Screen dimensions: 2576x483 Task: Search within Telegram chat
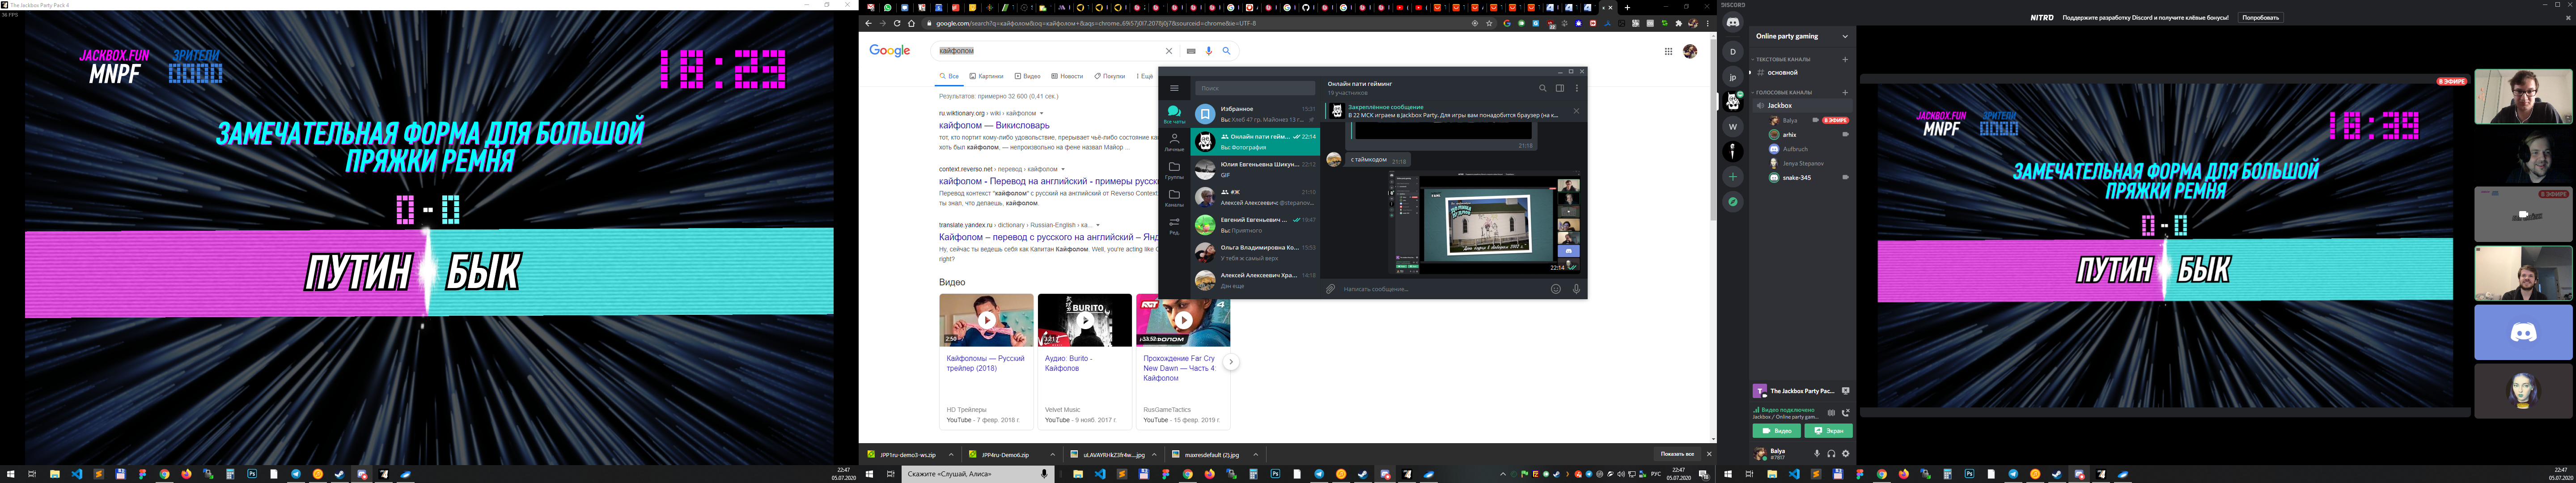pos(1542,88)
